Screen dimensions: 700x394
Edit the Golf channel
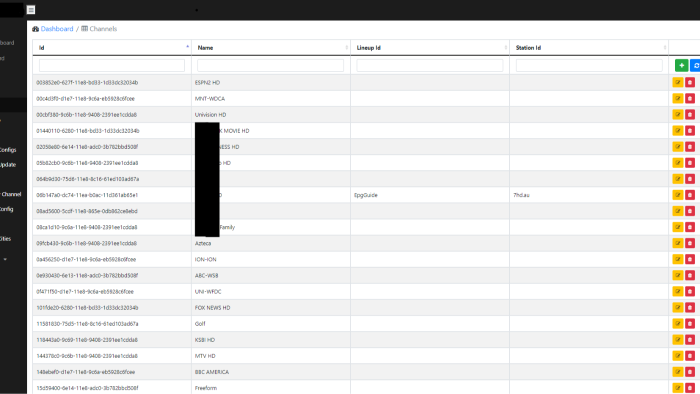(x=678, y=323)
